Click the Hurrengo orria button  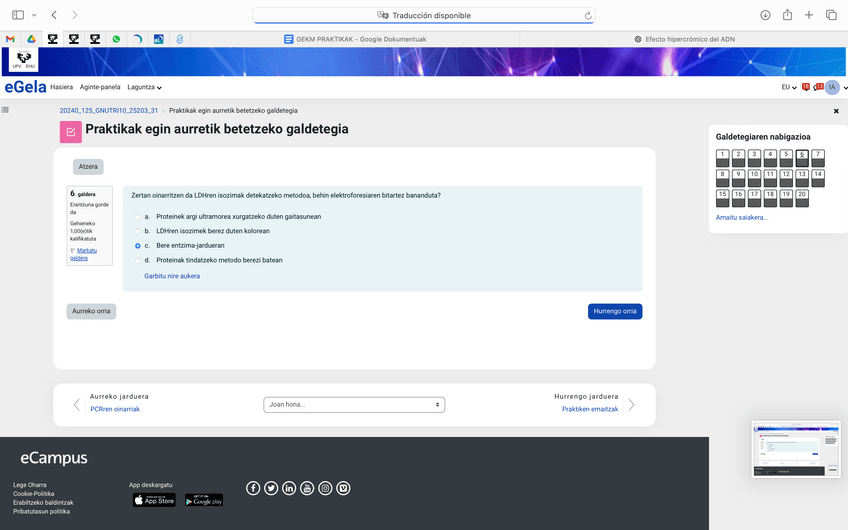coord(615,312)
